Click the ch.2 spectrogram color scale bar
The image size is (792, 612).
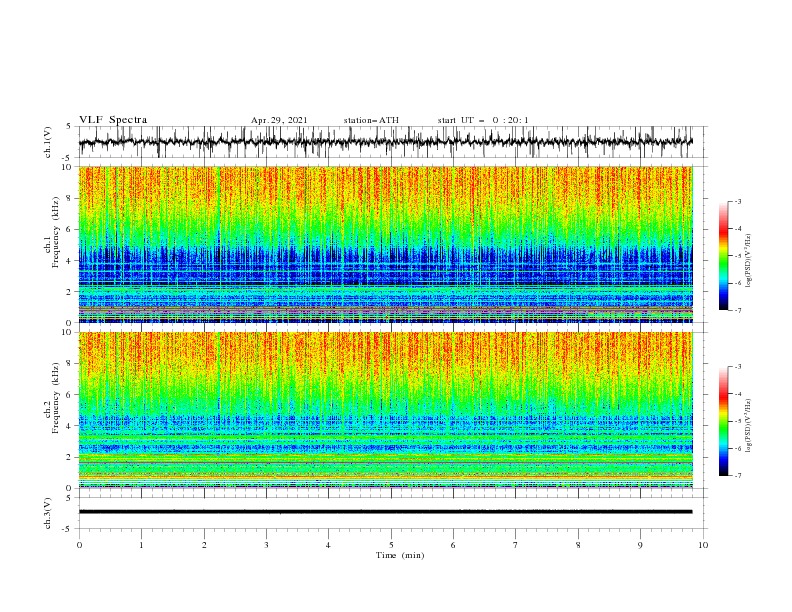tap(724, 421)
